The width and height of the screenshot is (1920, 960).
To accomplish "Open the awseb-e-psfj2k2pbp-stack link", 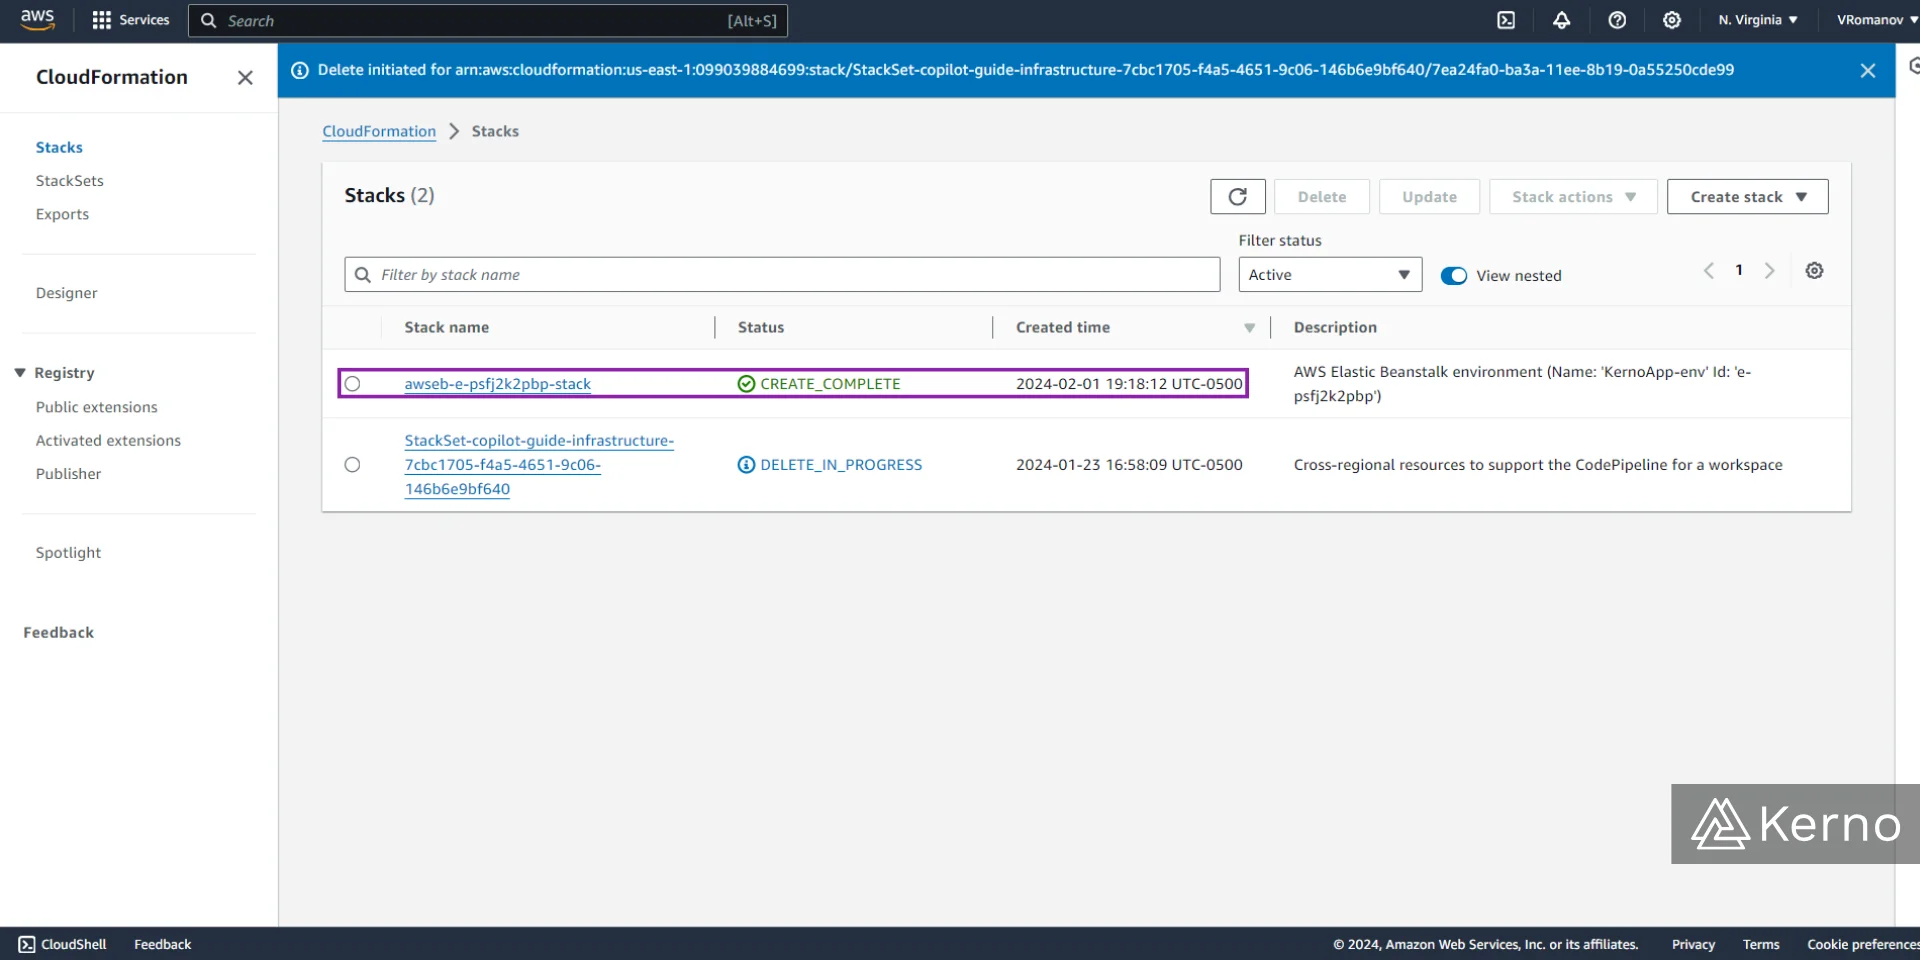I will tap(498, 384).
